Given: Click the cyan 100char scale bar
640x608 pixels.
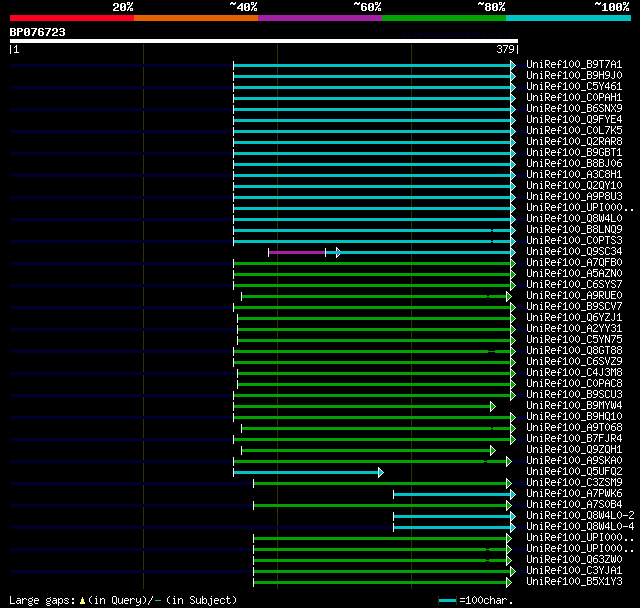Looking at the screenshot, I should (x=447, y=601).
